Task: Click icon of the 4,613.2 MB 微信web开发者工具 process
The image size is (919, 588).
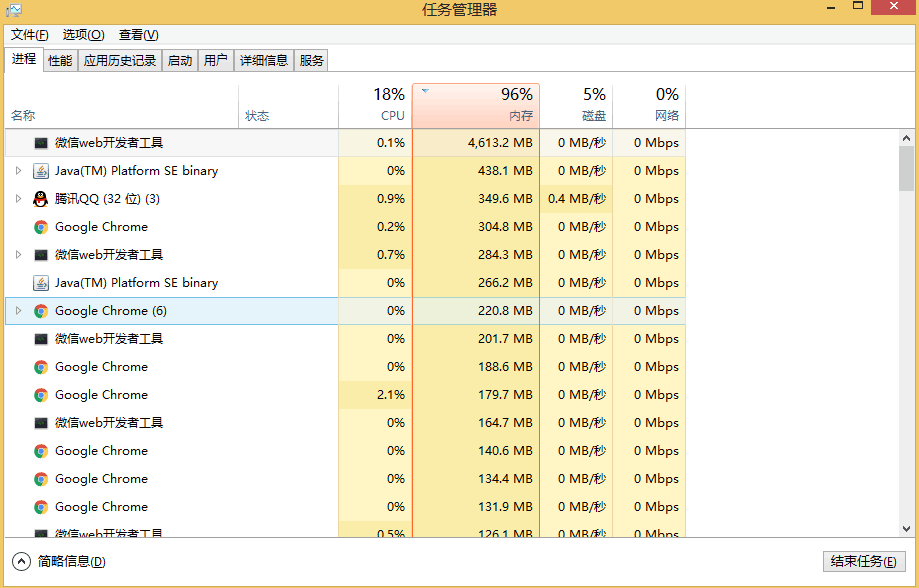Action: pyautogui.click(x=40, y=142)
